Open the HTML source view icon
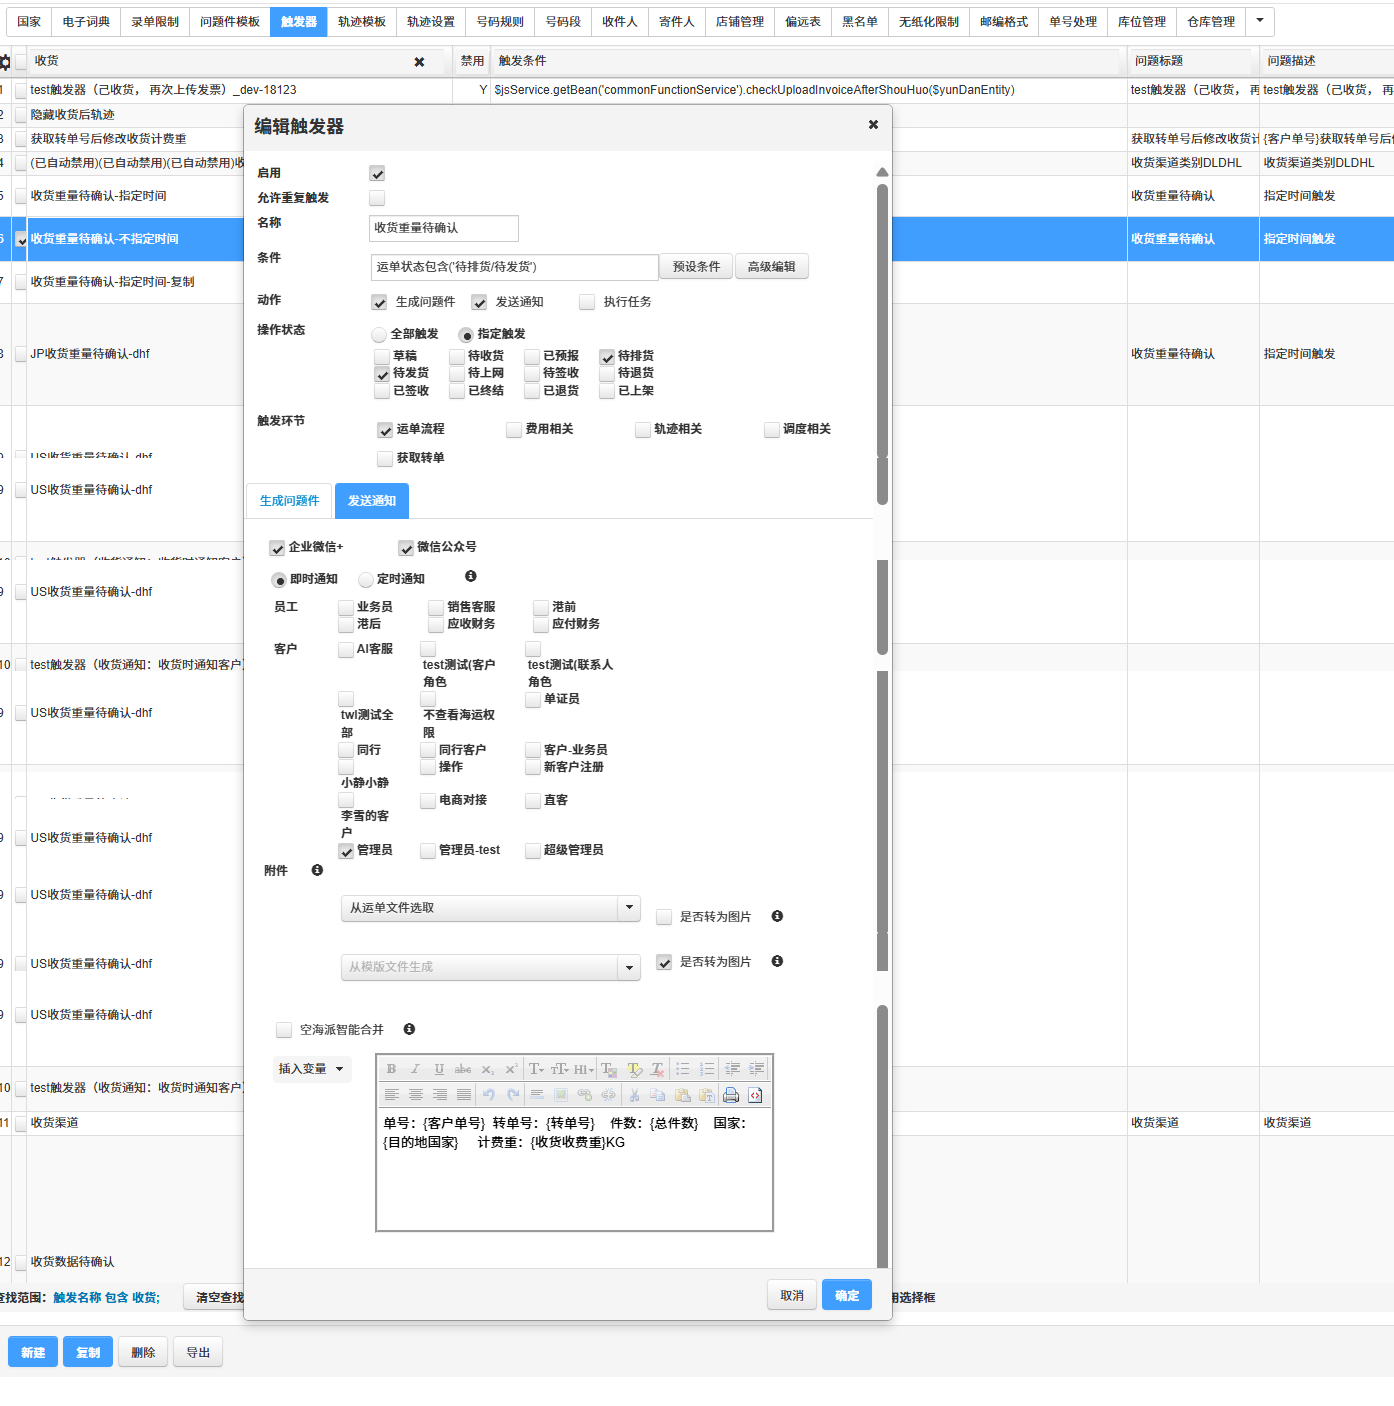Image resolution: width=1394 pixels, height=1406 pixels. [x=755, y=1095]
